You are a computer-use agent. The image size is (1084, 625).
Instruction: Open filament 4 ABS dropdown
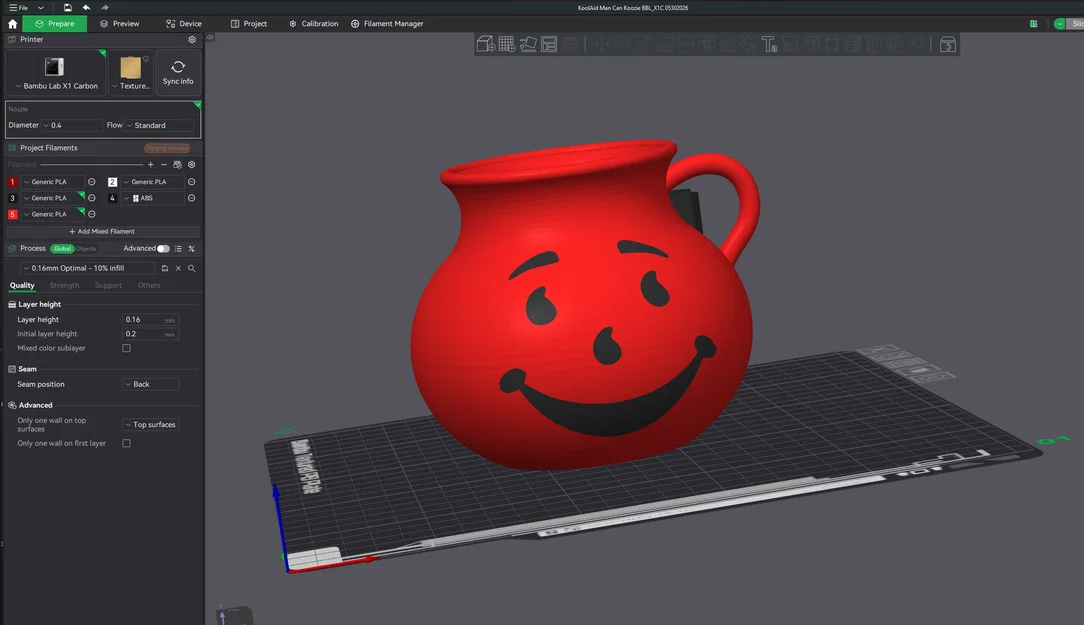(x=153, y=198)
